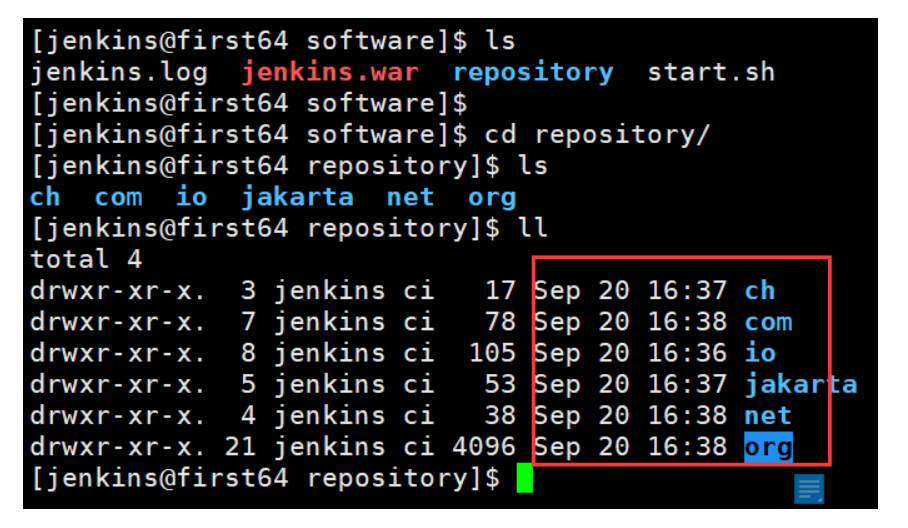Click 'net' in the short ls listing
Image resolution: width=908 pixels, height=528 pixels.
411,197
